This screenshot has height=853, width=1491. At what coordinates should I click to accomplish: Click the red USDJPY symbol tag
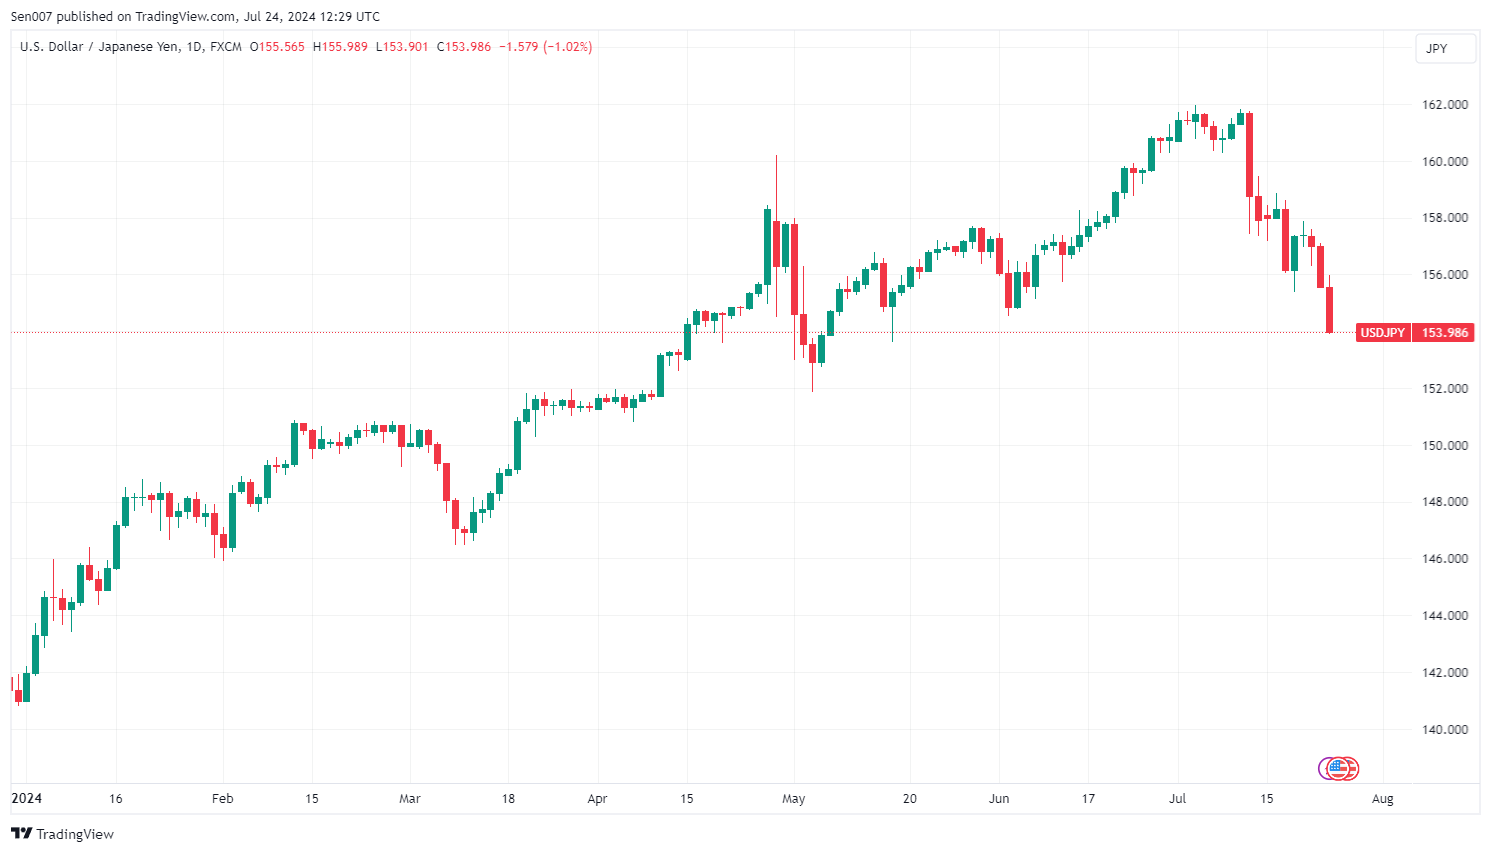pos(1382,333)
